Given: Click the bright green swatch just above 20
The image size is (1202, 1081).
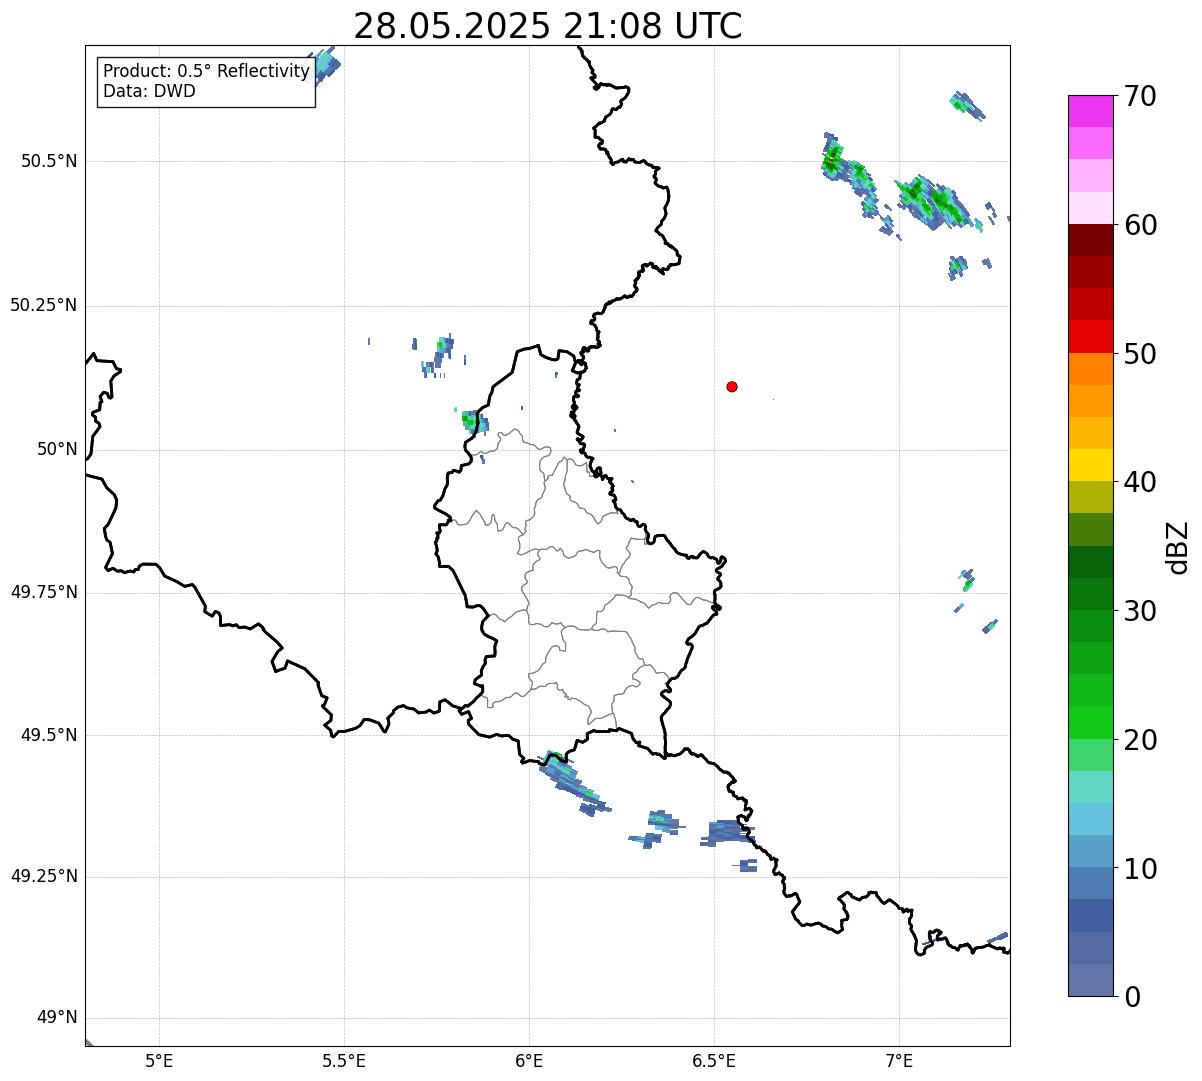Looking at the screenshot, I should (x=1091, y=723).
